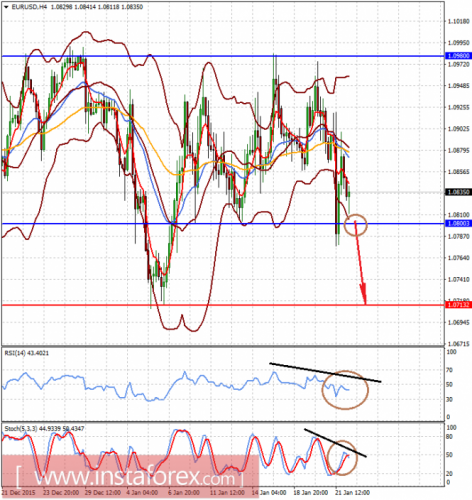Screen dimensions: 472x500
Task: Select the 1.10180 price axis value
Action: pos(459,21)
